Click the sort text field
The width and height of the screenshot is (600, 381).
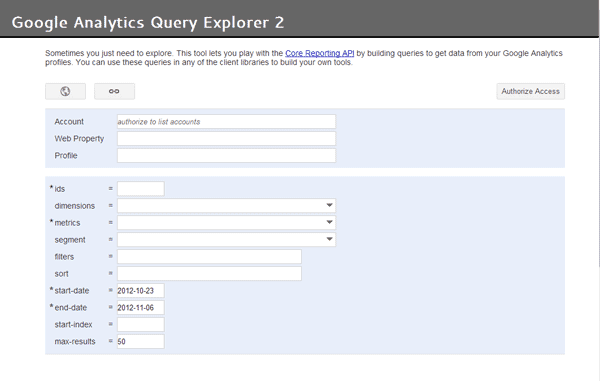[x=209, y=274]
